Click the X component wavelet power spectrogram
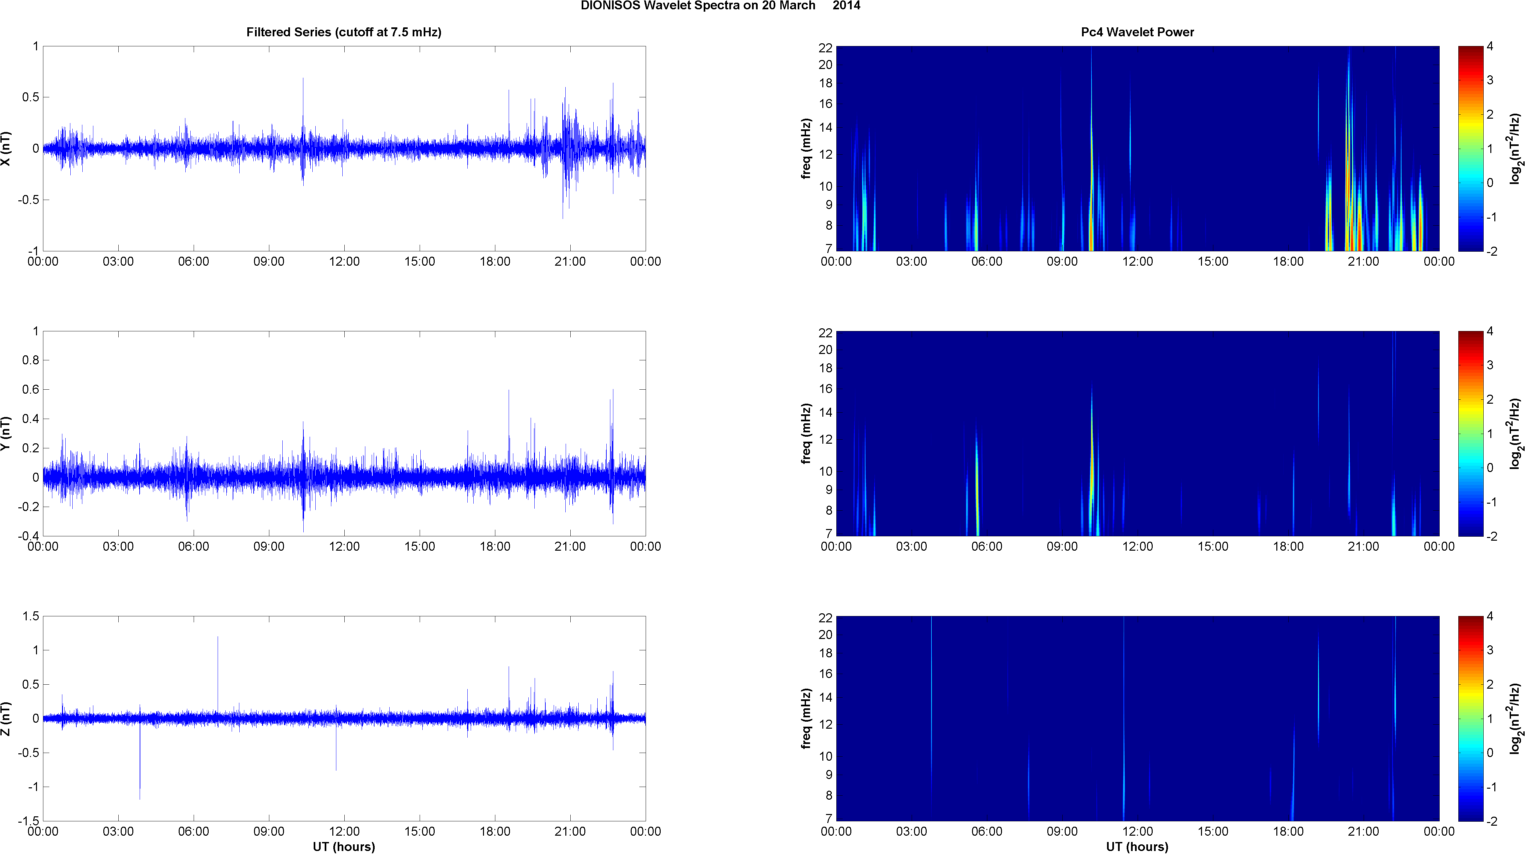 point(1137,149)
